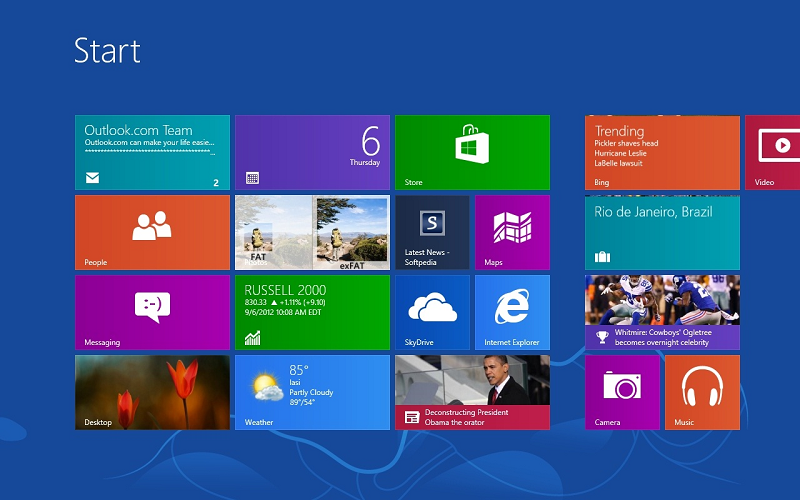Open Travel tile Rio de Janeiro, Brazil

coord(662,233)
